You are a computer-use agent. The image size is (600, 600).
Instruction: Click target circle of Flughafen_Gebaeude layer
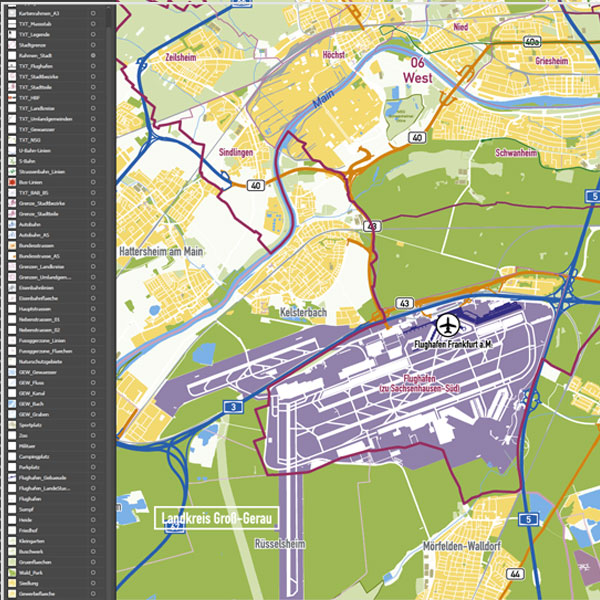click(93, 478)
